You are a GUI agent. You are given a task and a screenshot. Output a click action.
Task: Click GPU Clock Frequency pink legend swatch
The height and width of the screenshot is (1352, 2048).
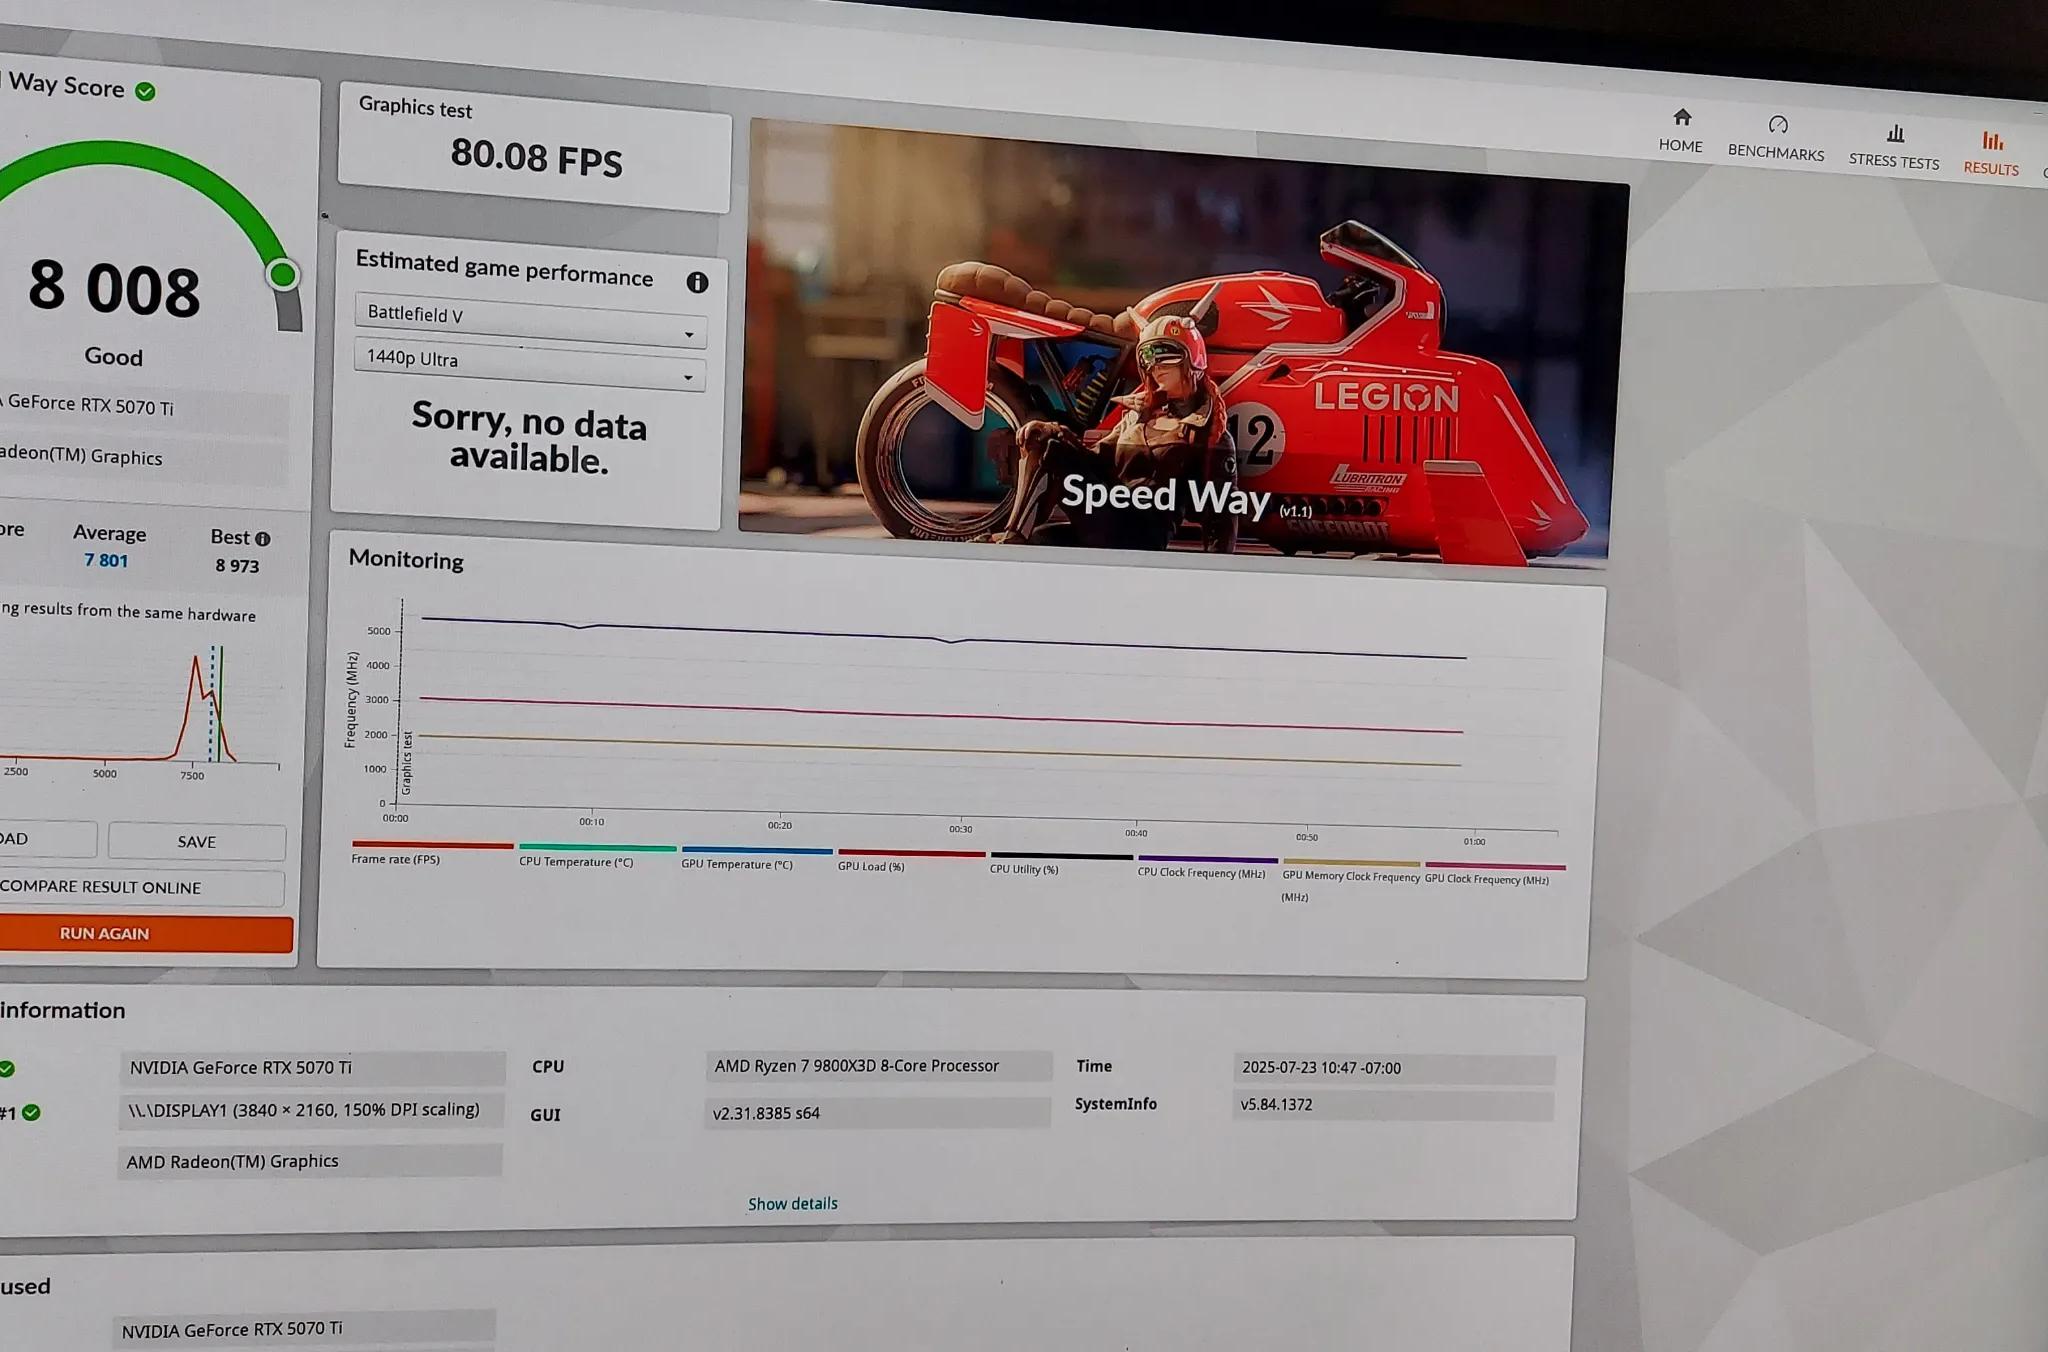pos(1494,867)
